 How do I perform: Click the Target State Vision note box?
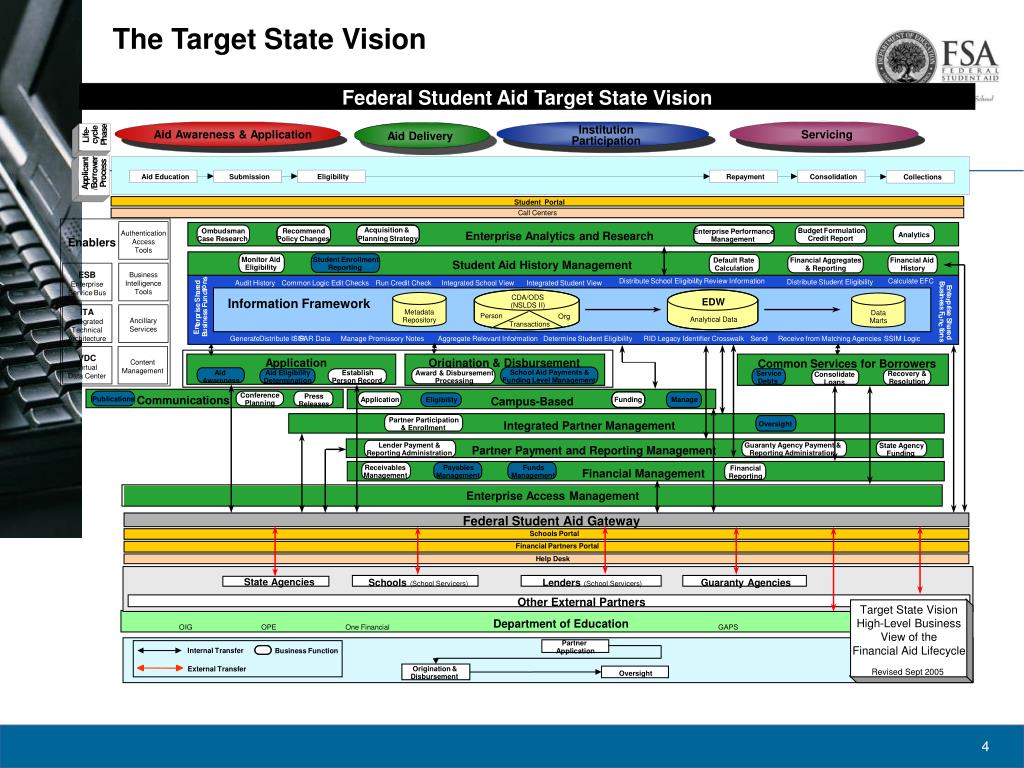click(x=908, y=639)
